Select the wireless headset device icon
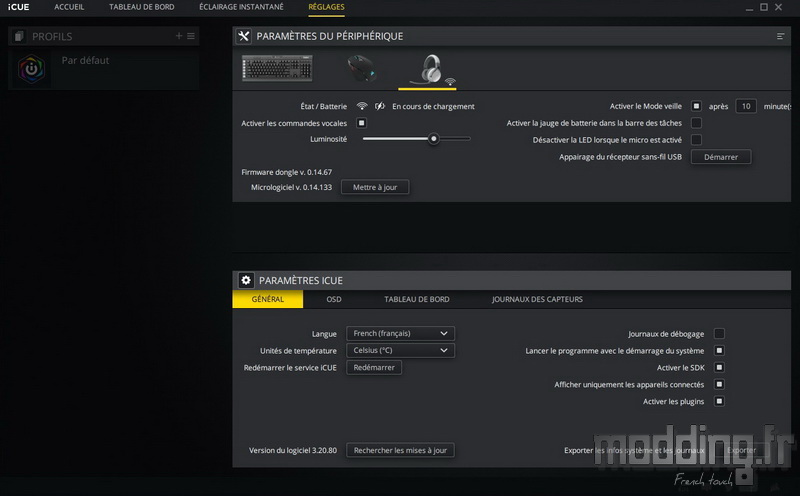This screenshot has height=496, width=800. tap(433, 69)
